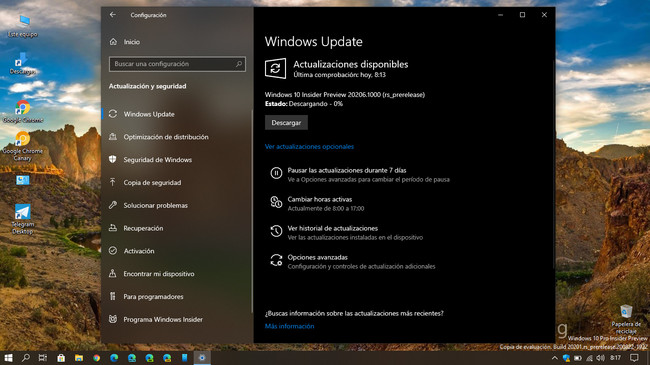Open taskbar search

pyautogui.click(x=26, y=358)
